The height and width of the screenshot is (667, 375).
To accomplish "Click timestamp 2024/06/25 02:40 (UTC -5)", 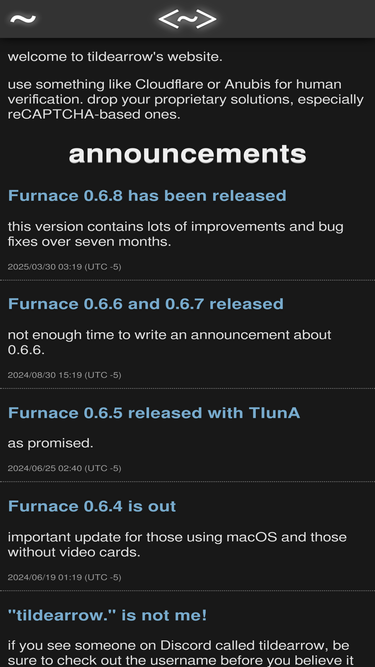I will pos(65,468).
